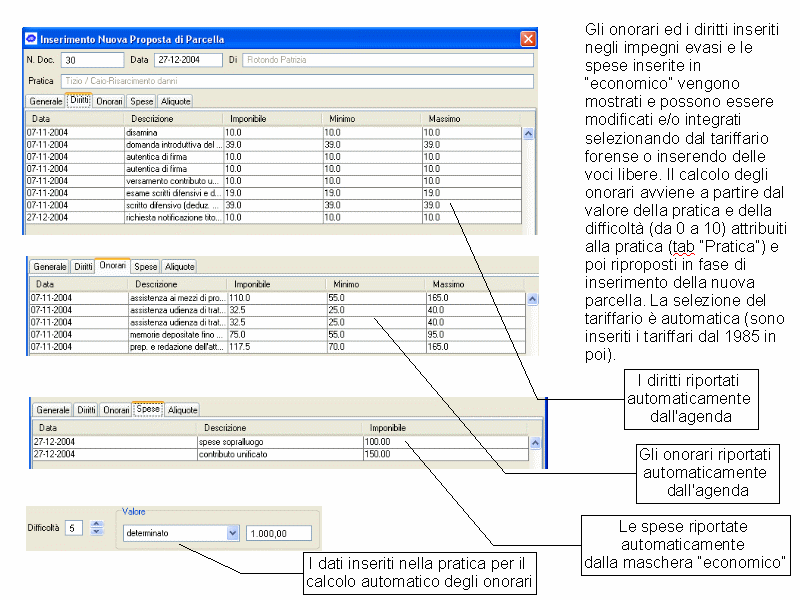This screenshot has width=800, height=600.
Task: Click the Pratica field Tizio / Caio-Risarcimento danni
Action: 297,81
